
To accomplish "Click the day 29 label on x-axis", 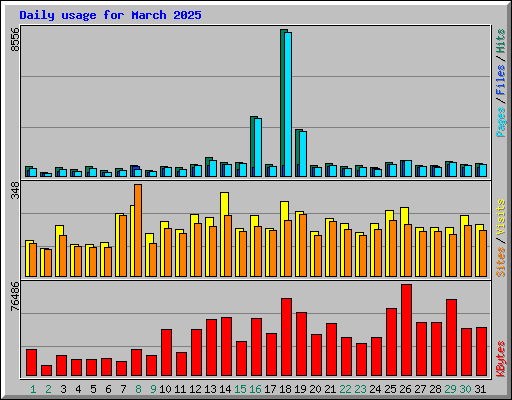I will click(450, 389).
